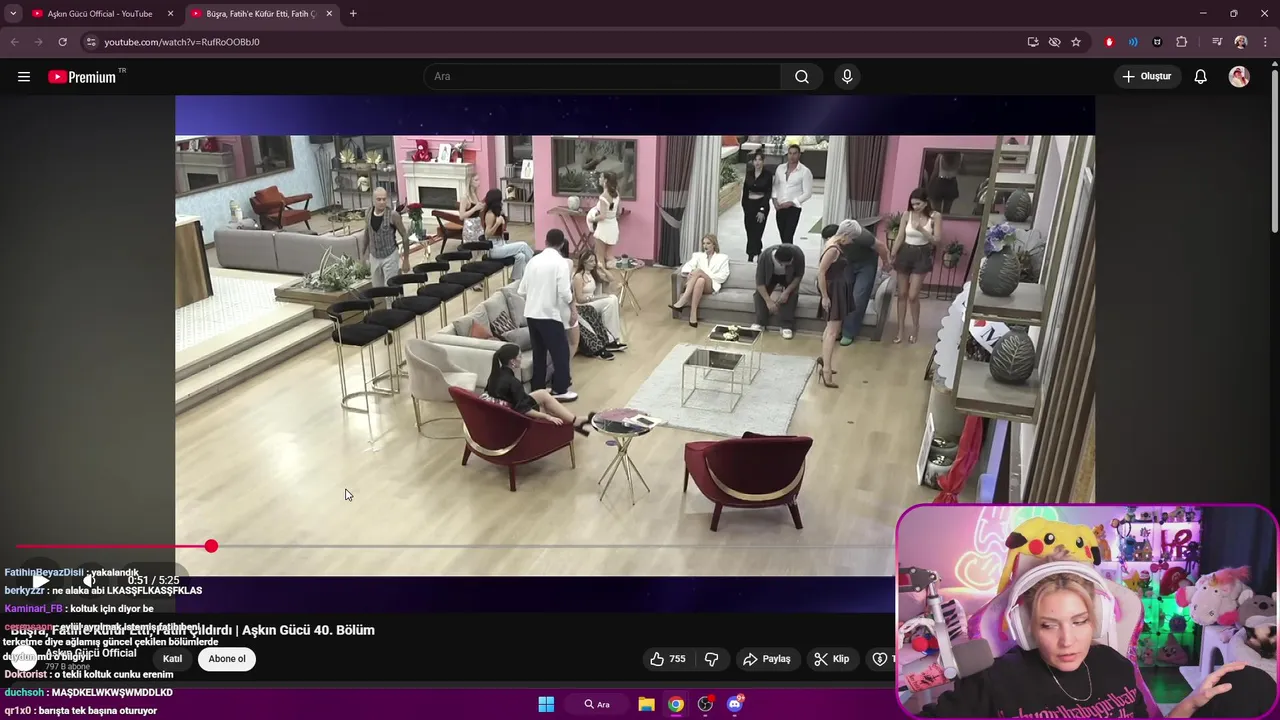
Task: Open the YouTube hamburger guide menu
Action: [24, 77]
